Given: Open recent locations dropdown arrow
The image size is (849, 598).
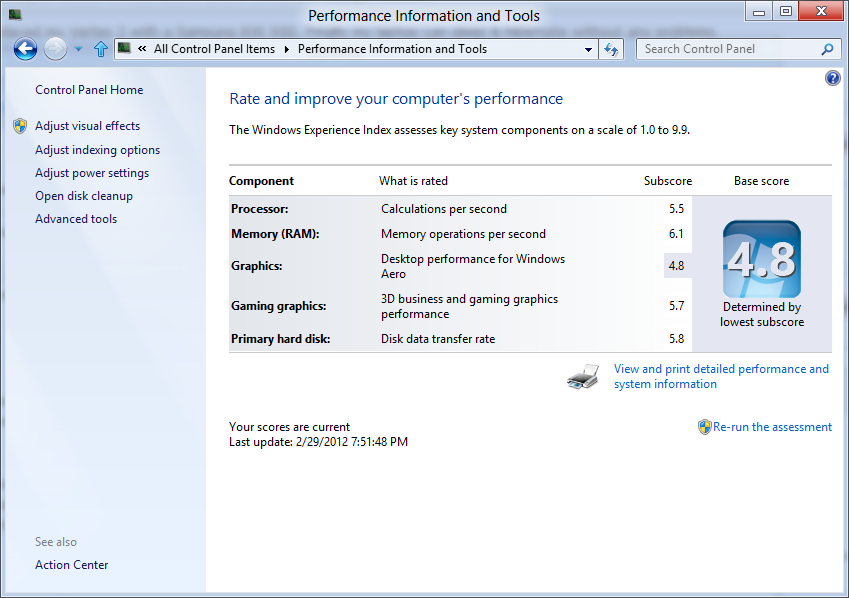Looking at the screenshot, I should 79,49.
